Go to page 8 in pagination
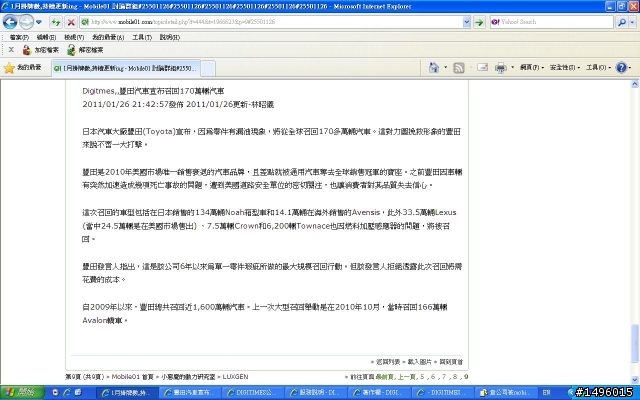The width and height of the screenshot is (640, 400). [455, 377]
